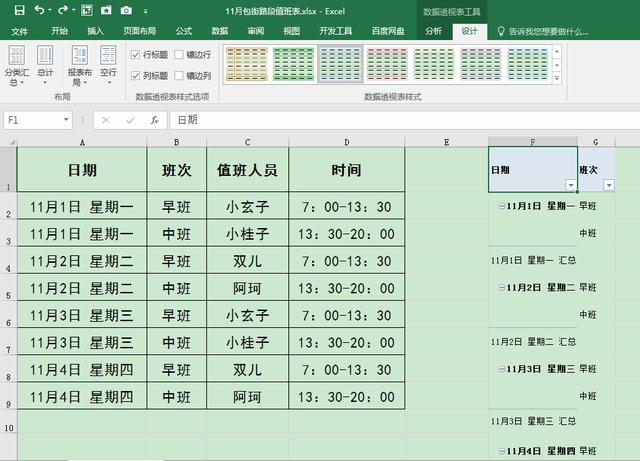Screen dimensions: 640x461
Task: Switch to the 开发工具 developer tab
Action: pyautogui.click(x=336, y=31)
